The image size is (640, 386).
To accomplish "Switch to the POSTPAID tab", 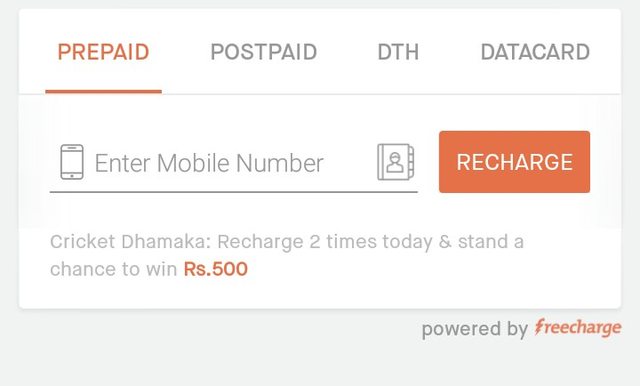I will (264, 52).
